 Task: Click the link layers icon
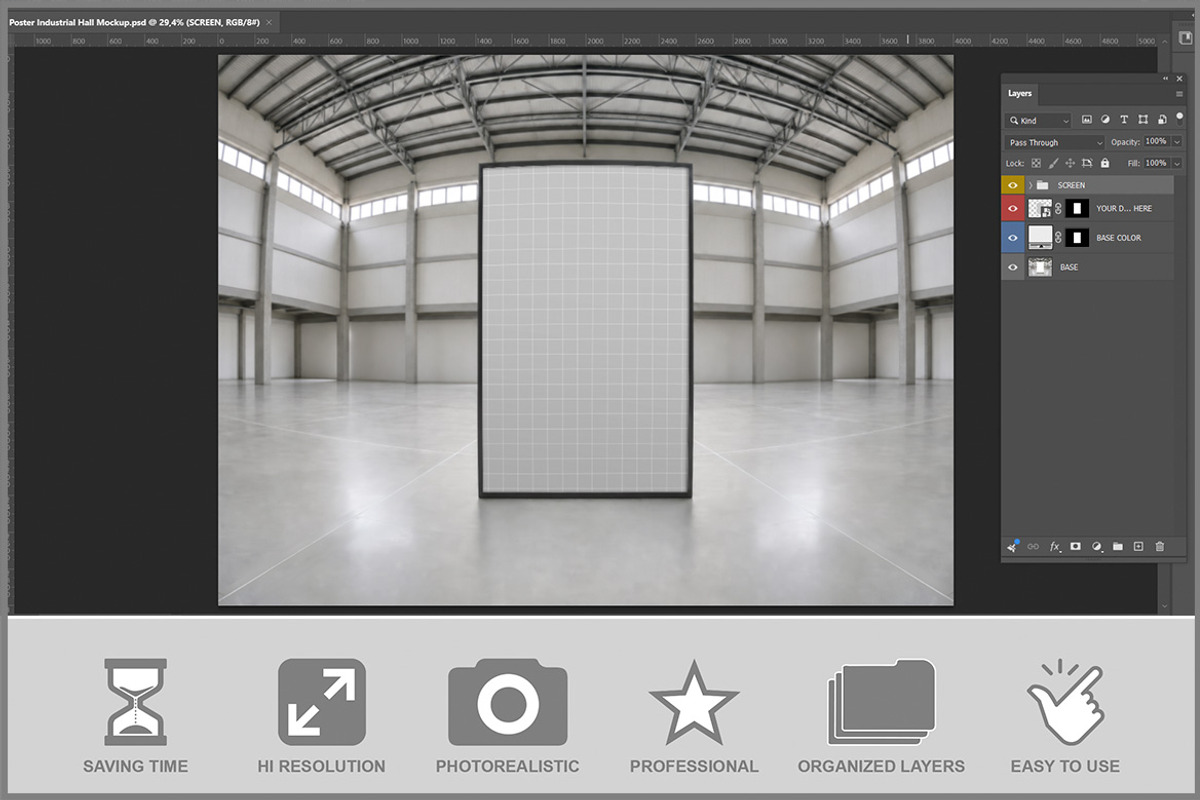pyautogui.click(x=1033, y=547)
